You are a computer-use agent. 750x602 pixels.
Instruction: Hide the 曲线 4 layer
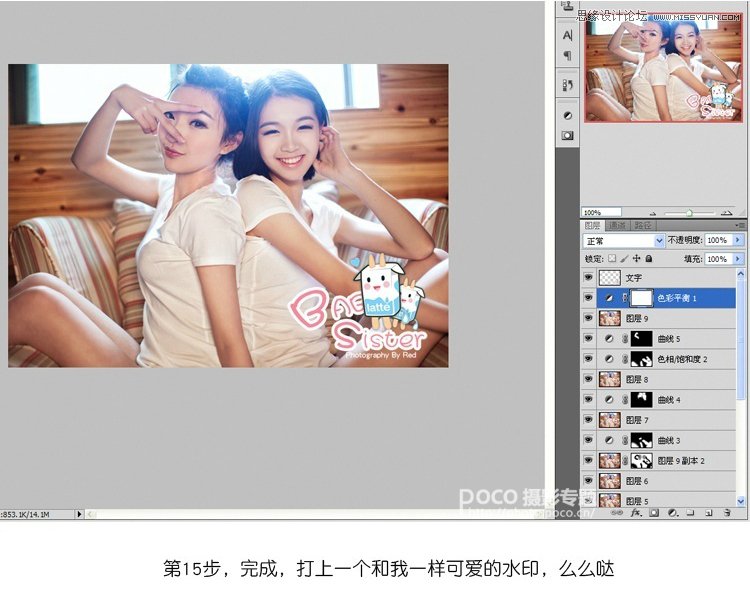588,399
